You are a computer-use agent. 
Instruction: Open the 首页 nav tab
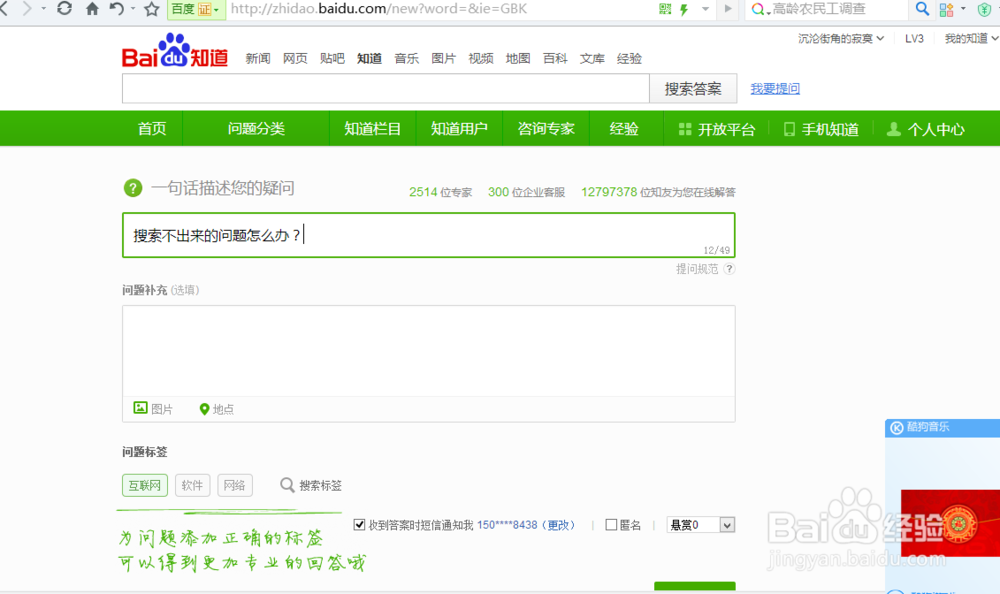152,129
